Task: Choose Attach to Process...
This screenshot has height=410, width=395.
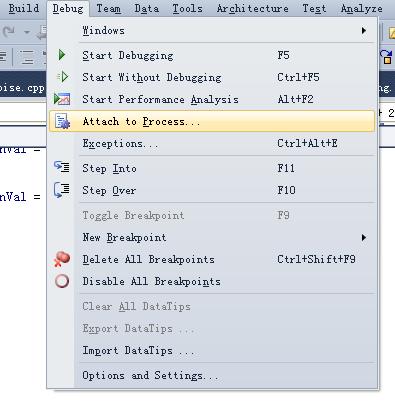Action: [x=212, y=121]
